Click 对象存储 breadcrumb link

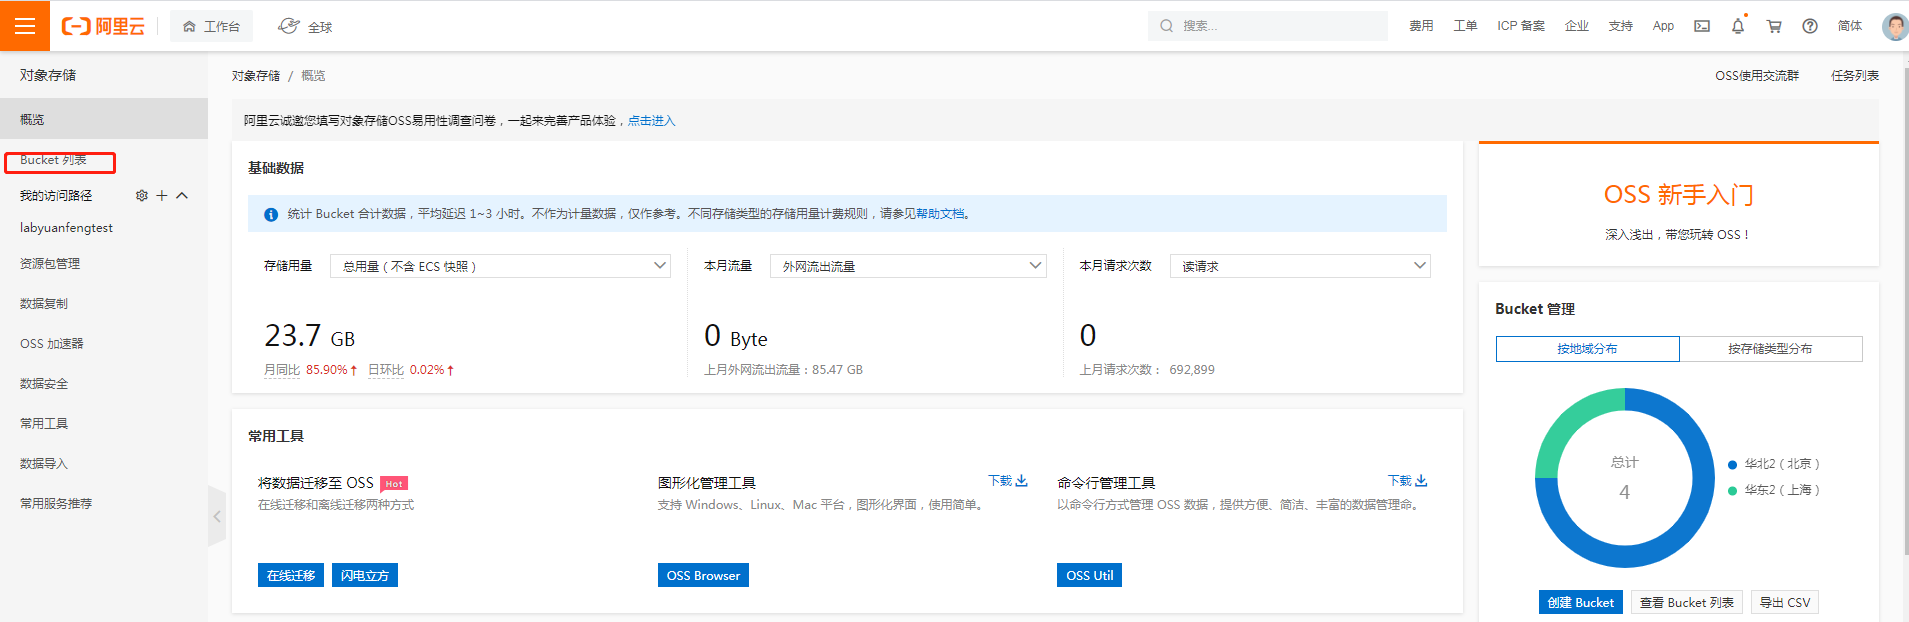point(256,76)
